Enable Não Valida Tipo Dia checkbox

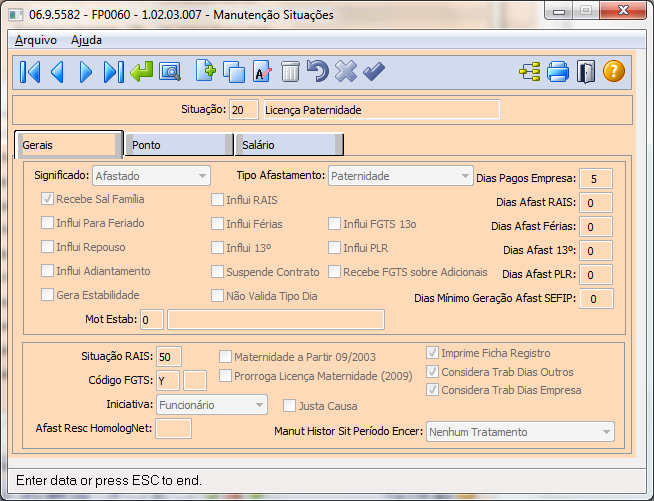(x=217, y=296)
